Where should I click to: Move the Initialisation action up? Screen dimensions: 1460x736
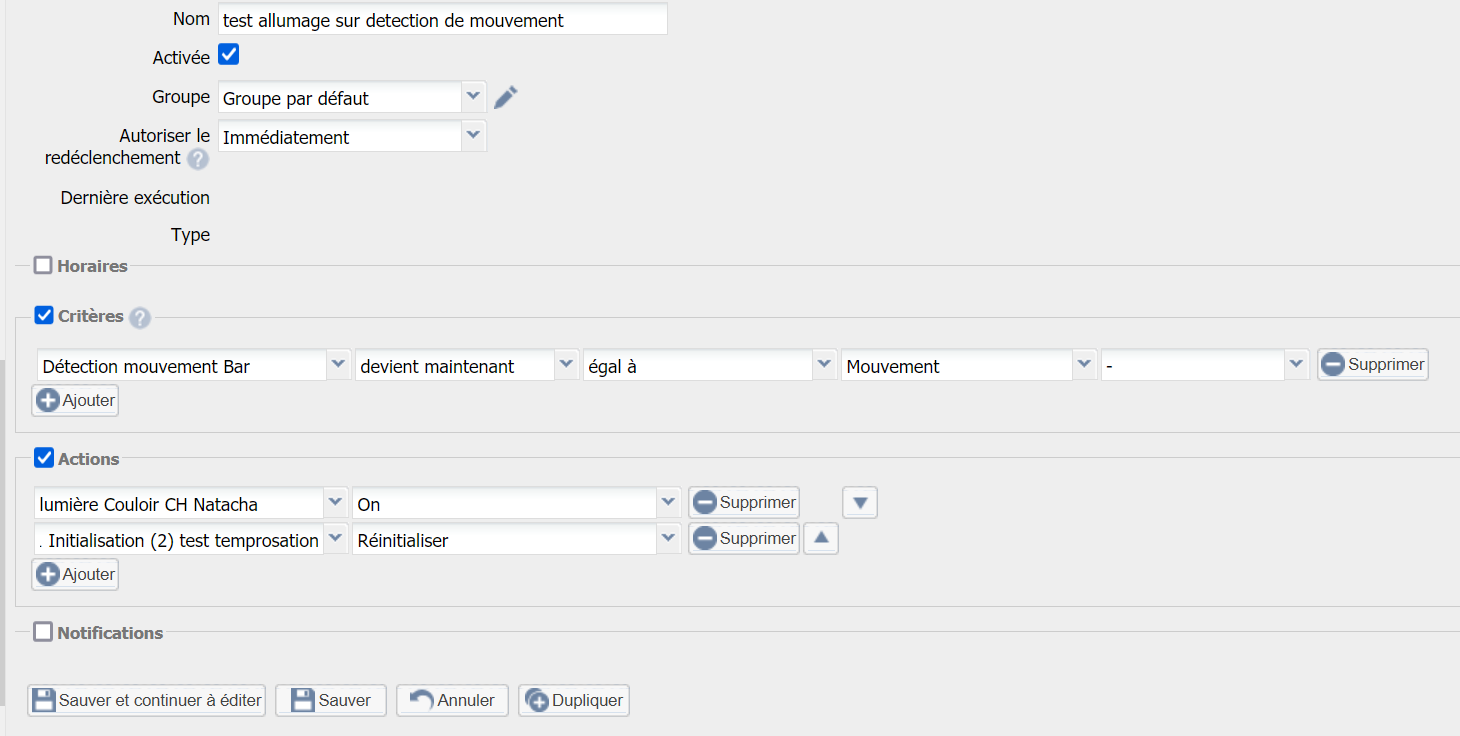821,539
